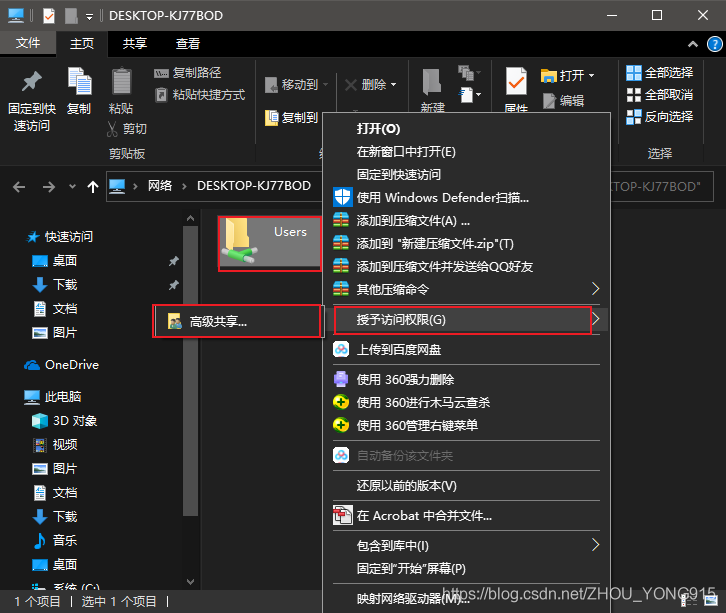Image resolution: width=726 pixels, height=613 pixels.
Task: Open pinned Desktop (桌面) under Quick access
Action: pyautogui.click(x=55, y=261)
